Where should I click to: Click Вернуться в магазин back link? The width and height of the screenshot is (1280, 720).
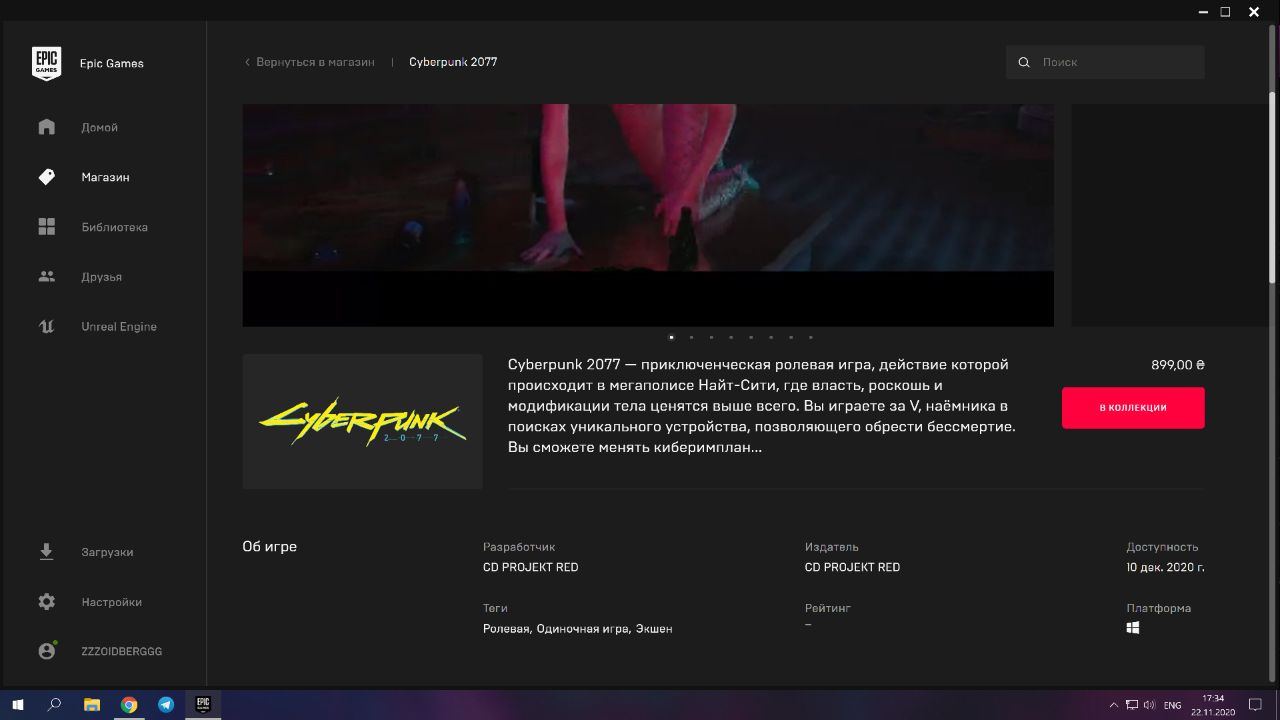[310, 62]
